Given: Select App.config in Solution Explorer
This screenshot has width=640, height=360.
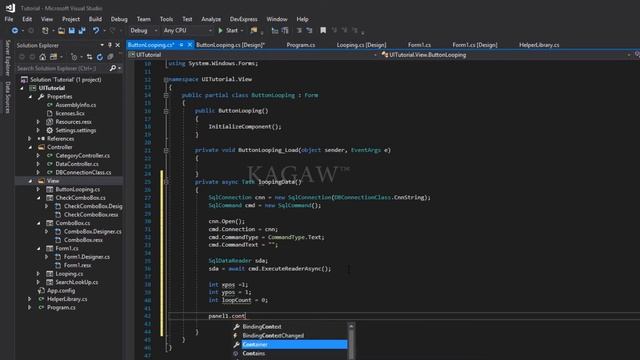Looking at the screenshot, I should coord(61,291).
